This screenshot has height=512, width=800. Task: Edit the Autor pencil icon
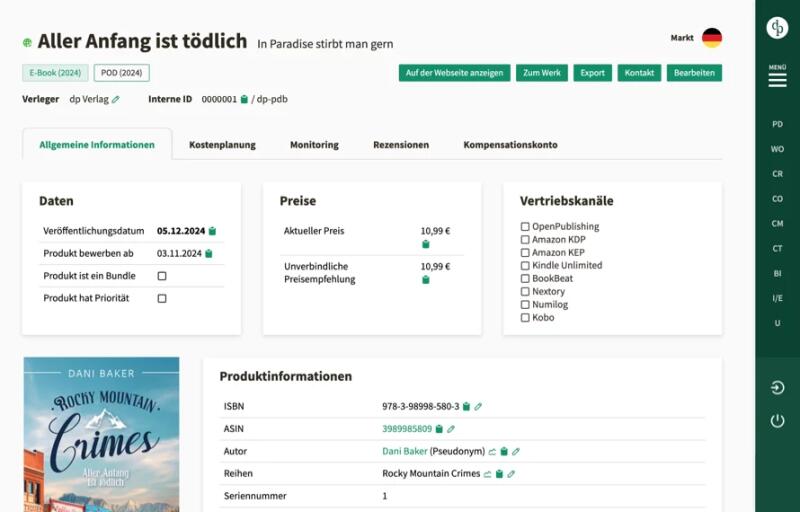(x=516, y=451)
